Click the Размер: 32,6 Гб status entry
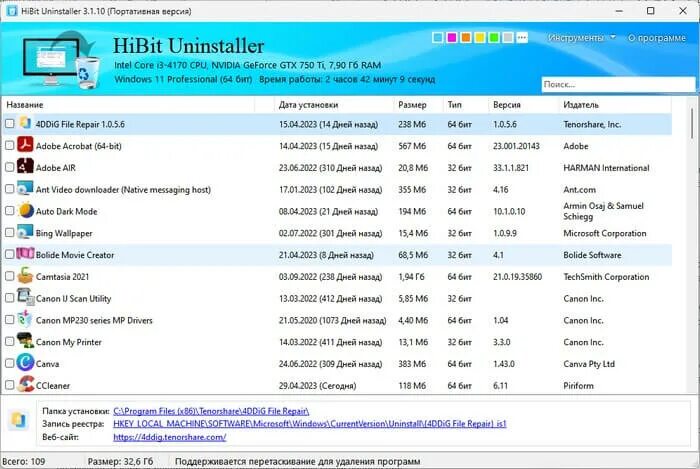 click(120, 461)
